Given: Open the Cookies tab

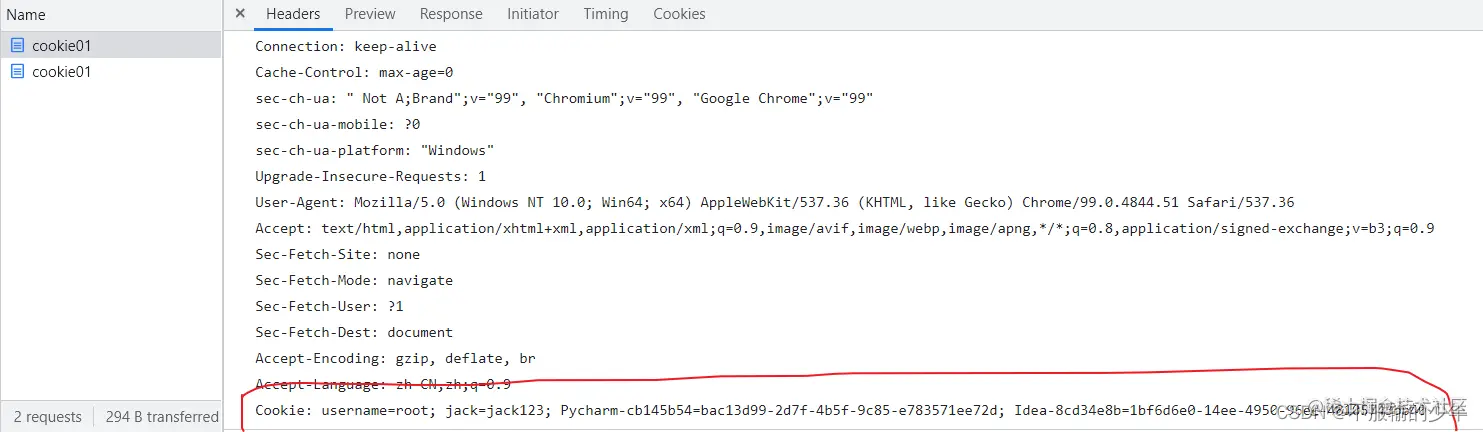Looking at the screenshot, I should (x=679, y=14).
